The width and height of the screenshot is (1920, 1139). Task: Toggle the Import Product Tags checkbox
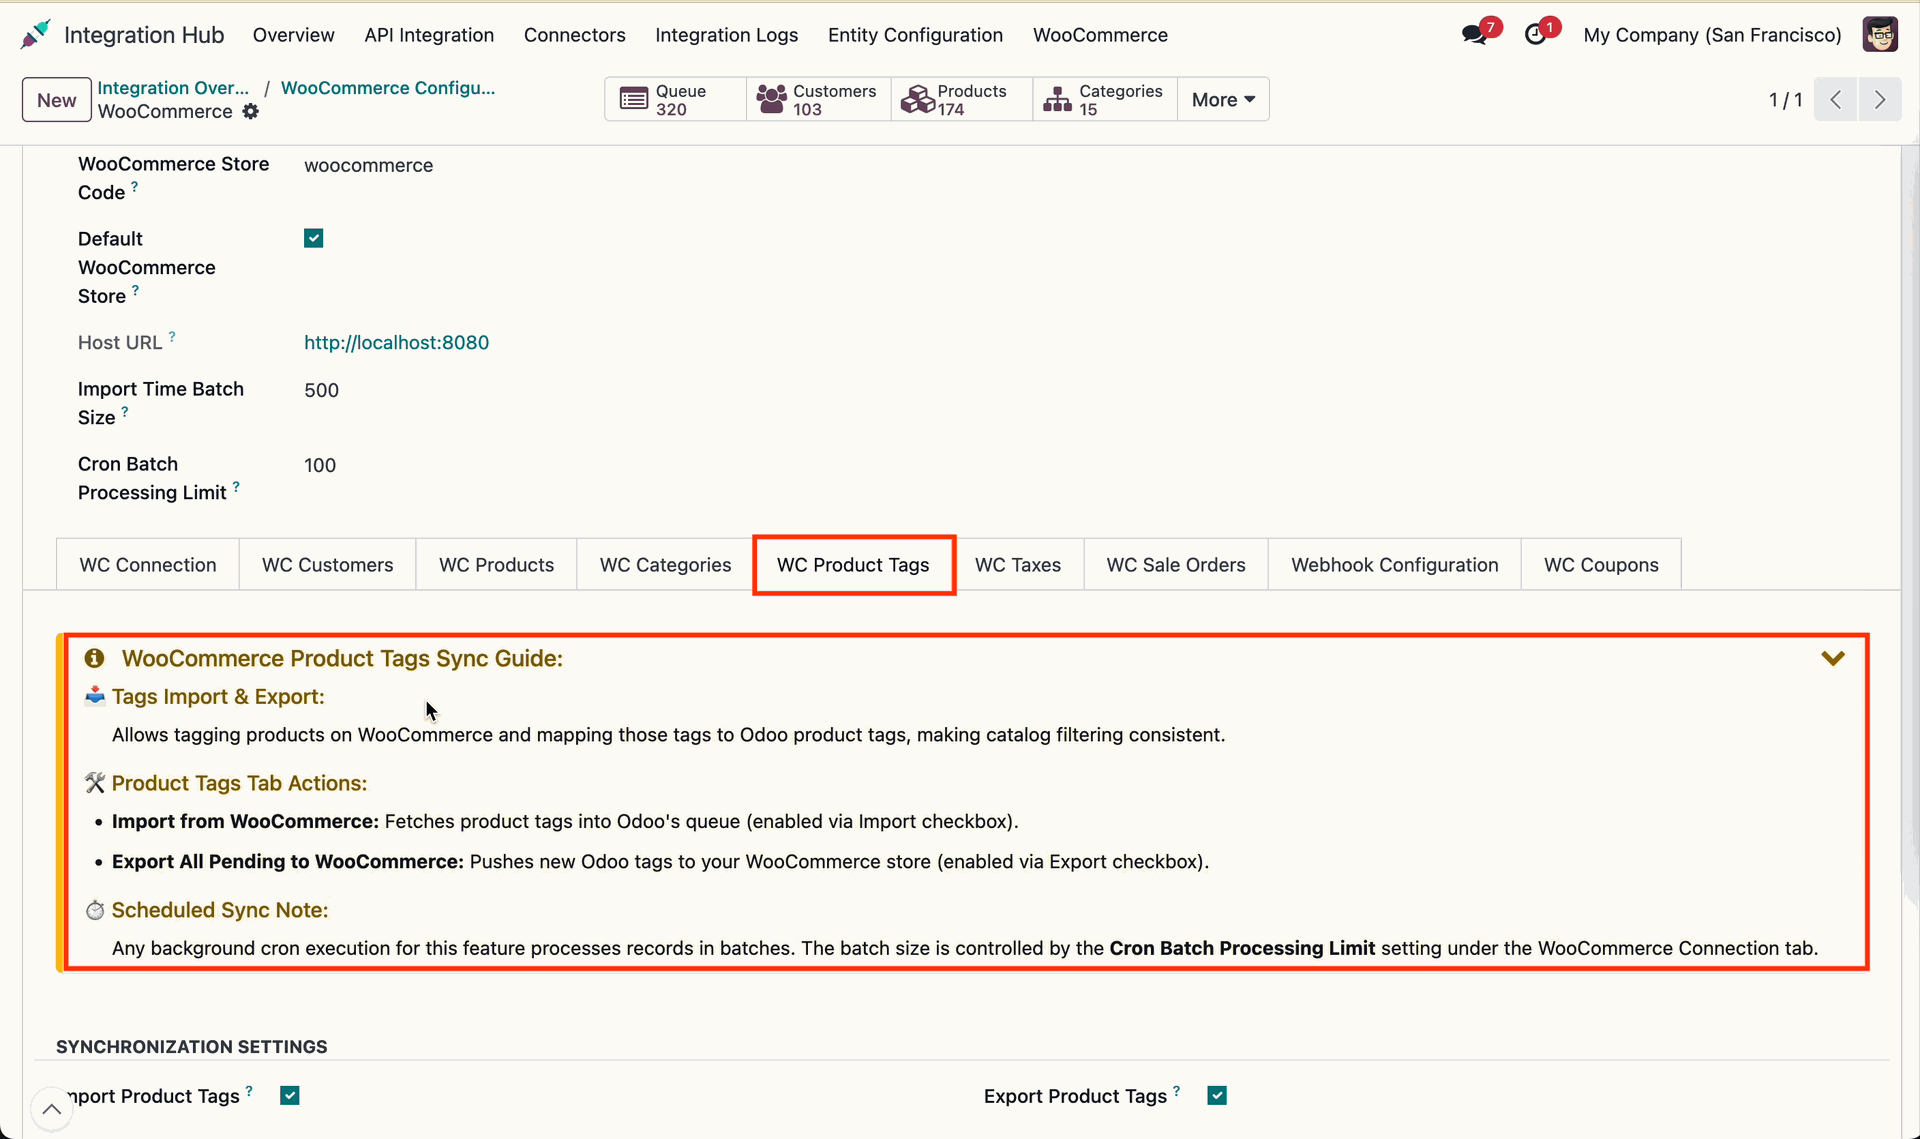(x=290, y=1095)
